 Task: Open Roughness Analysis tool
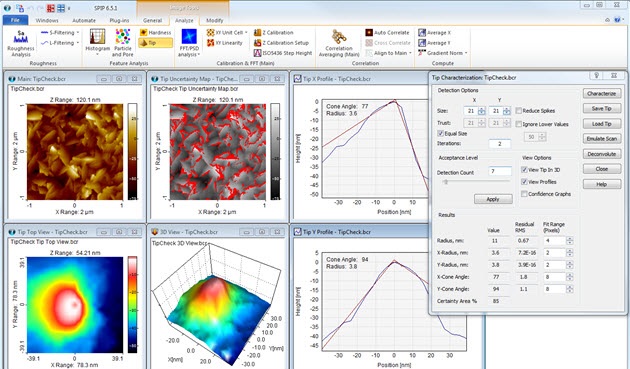point(21,43)
